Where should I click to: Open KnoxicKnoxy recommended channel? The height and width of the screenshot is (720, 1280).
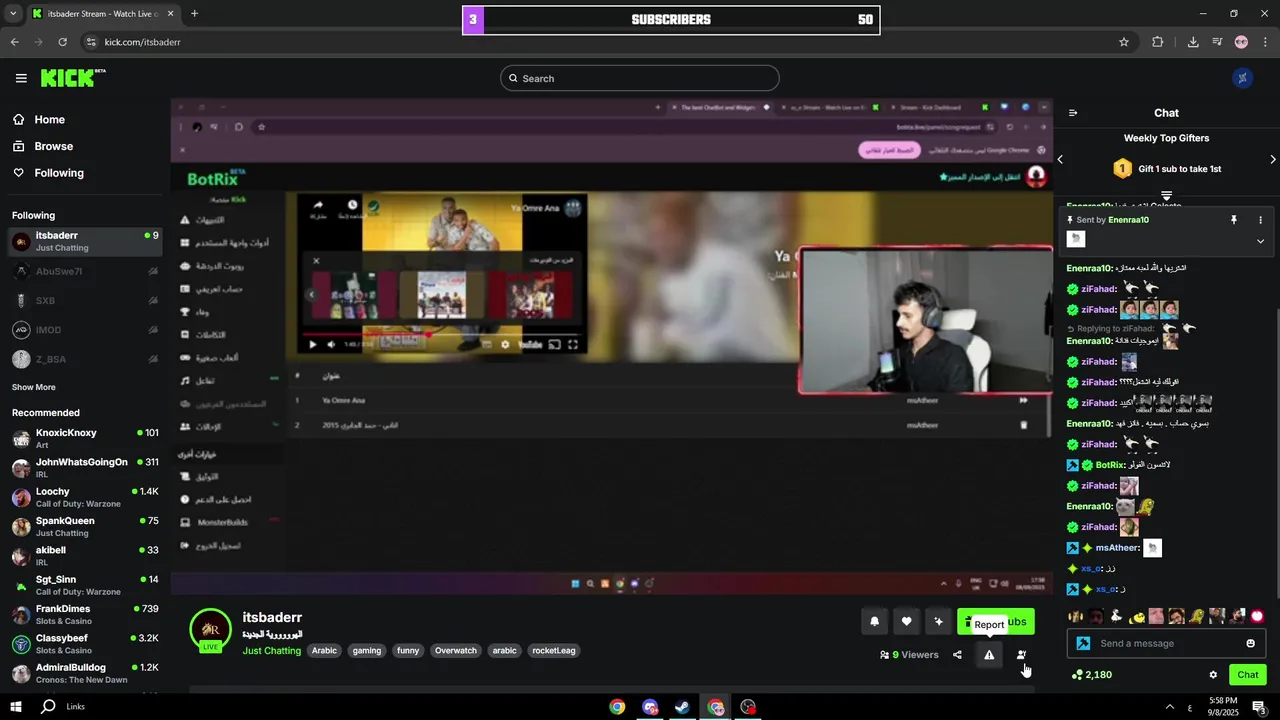(x=85, y=438)
